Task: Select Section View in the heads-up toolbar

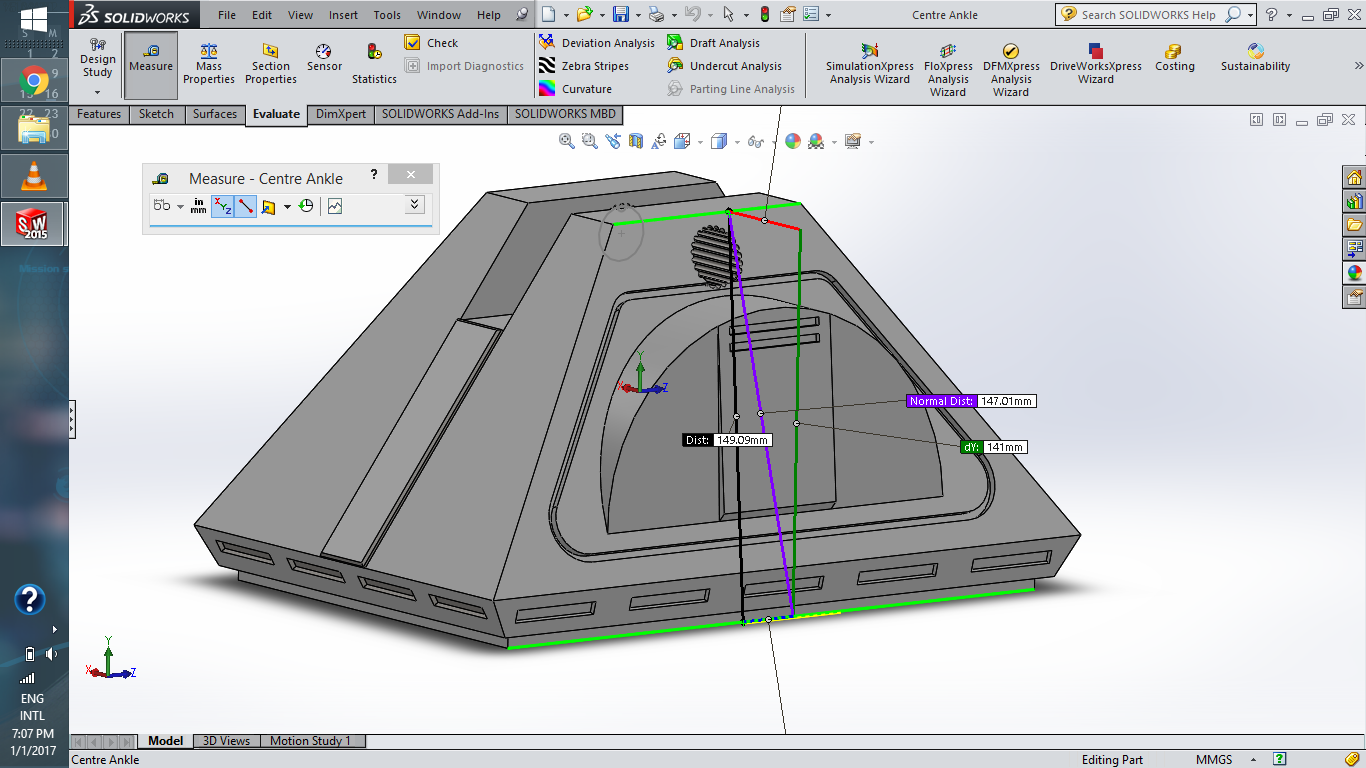Action: pyautogui.click(x=636, y=141)
